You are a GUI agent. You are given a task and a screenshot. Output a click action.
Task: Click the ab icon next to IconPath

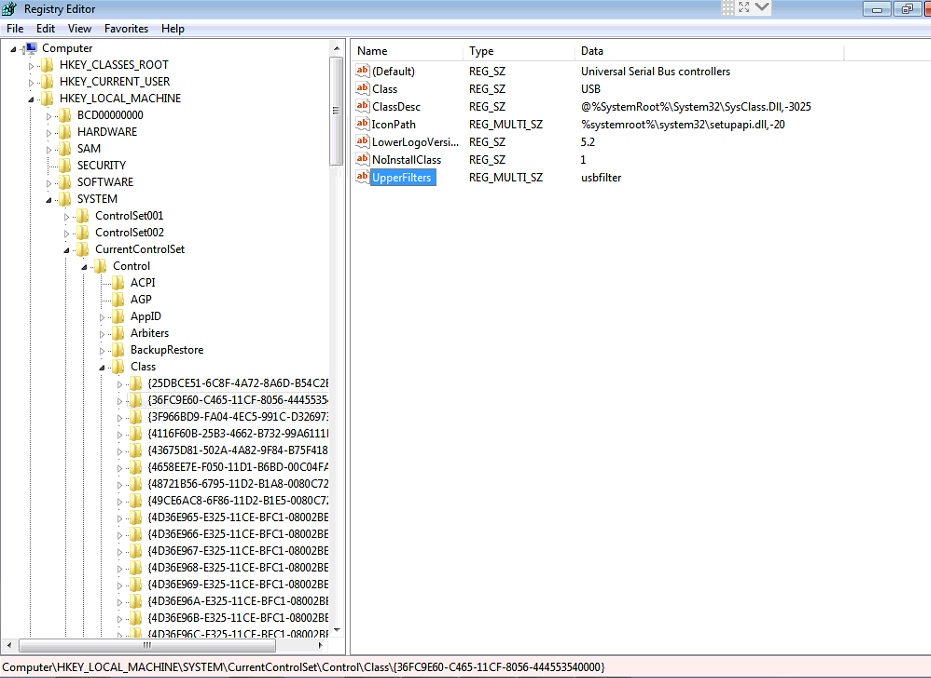click(362, 124)
